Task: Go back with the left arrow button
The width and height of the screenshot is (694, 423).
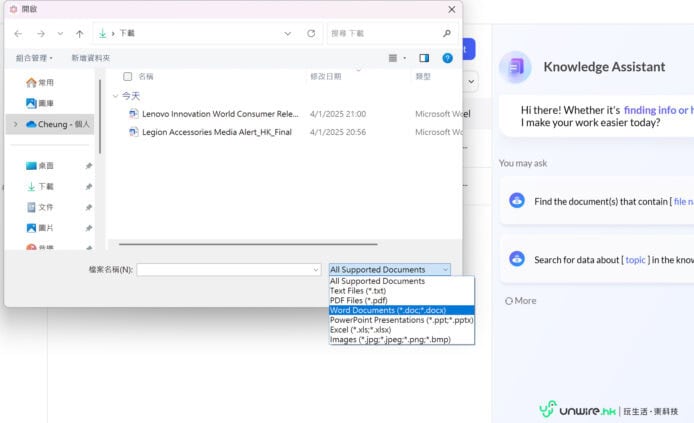Action: pos(18,34)
